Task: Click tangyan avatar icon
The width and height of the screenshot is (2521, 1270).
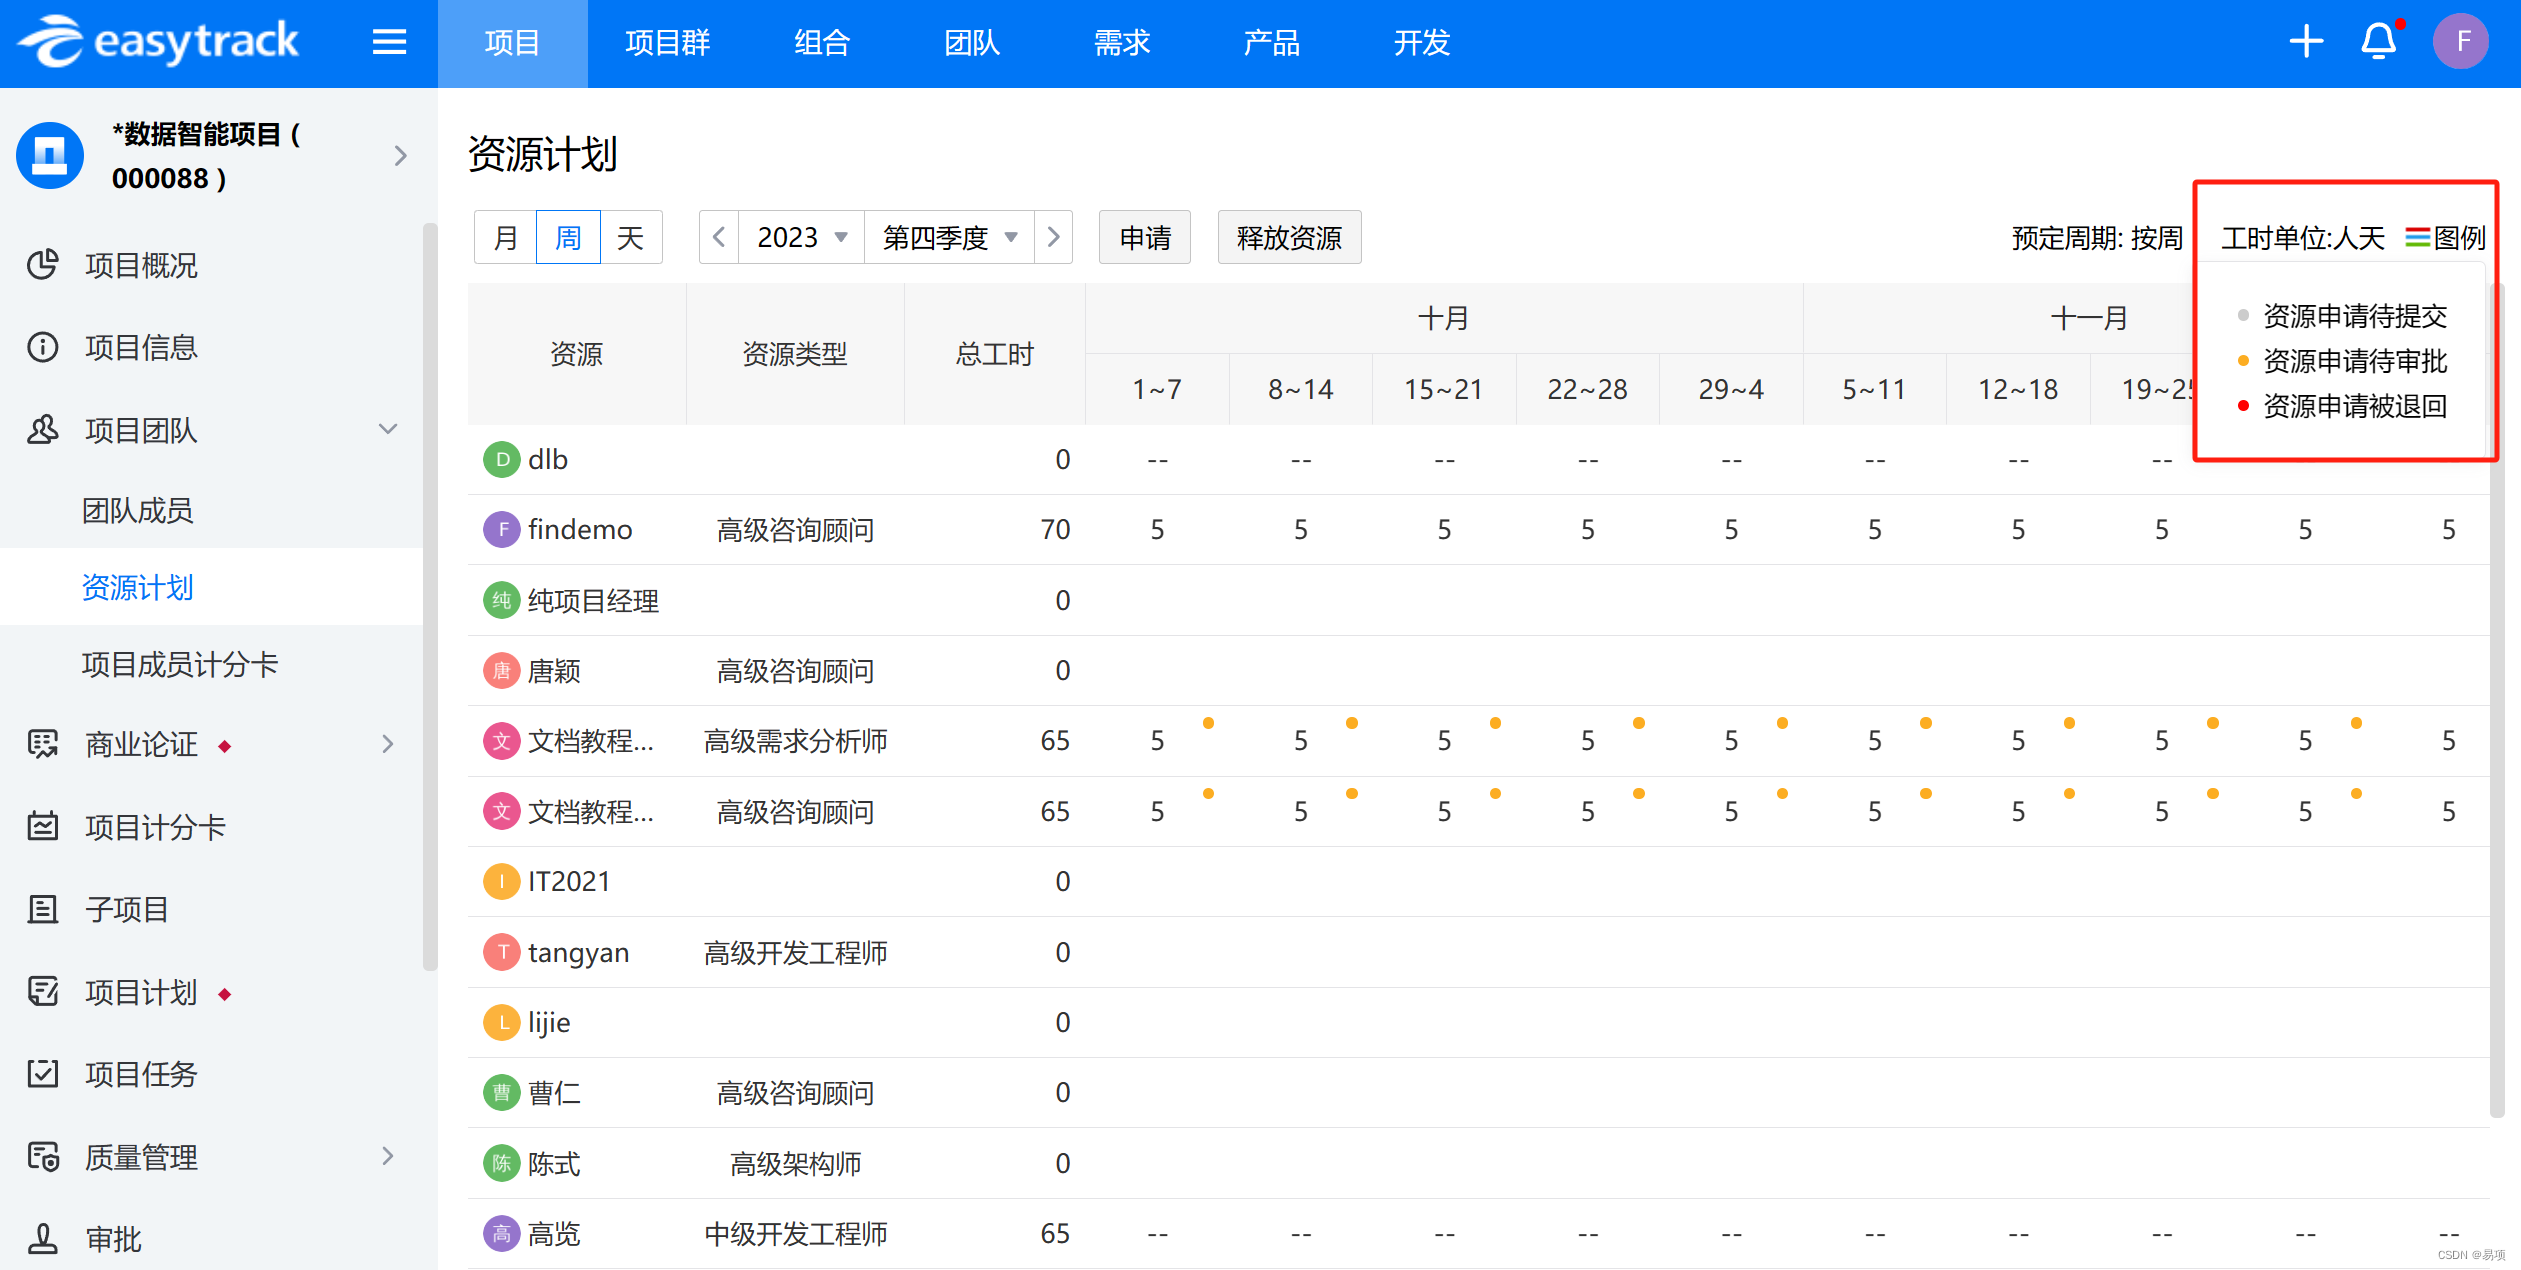Action: (502, 952)
